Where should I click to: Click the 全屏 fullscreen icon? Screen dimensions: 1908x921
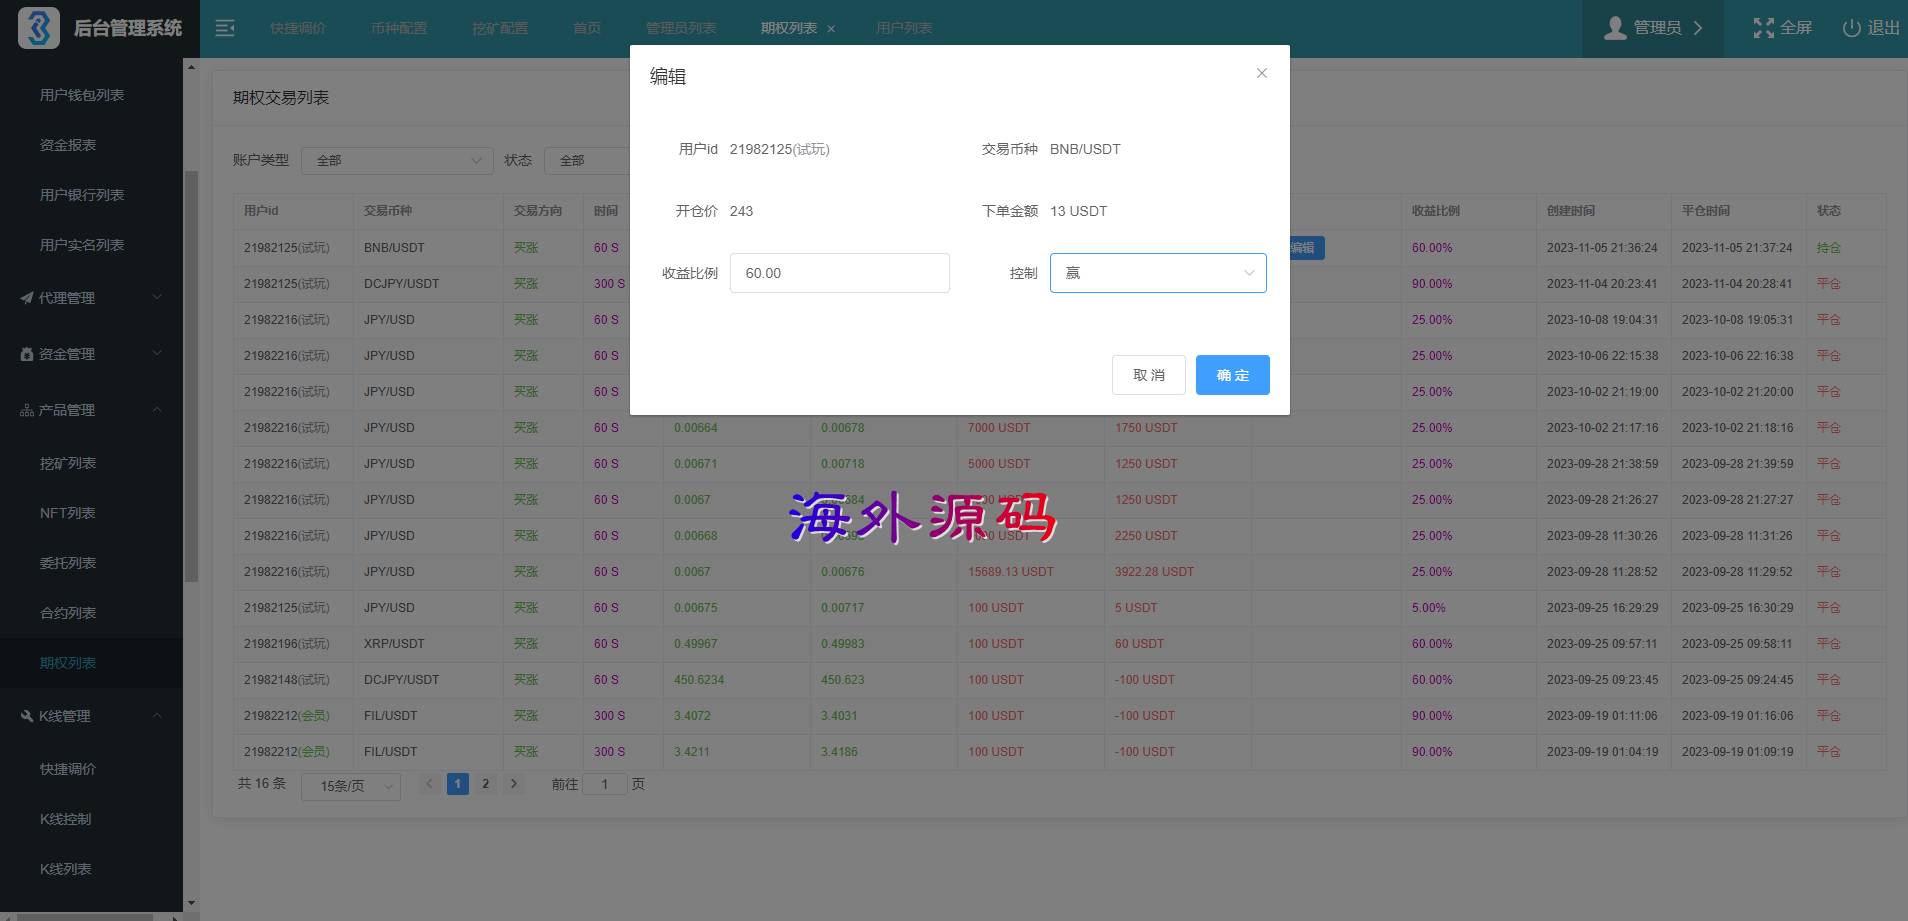[x=1764, y=28]
